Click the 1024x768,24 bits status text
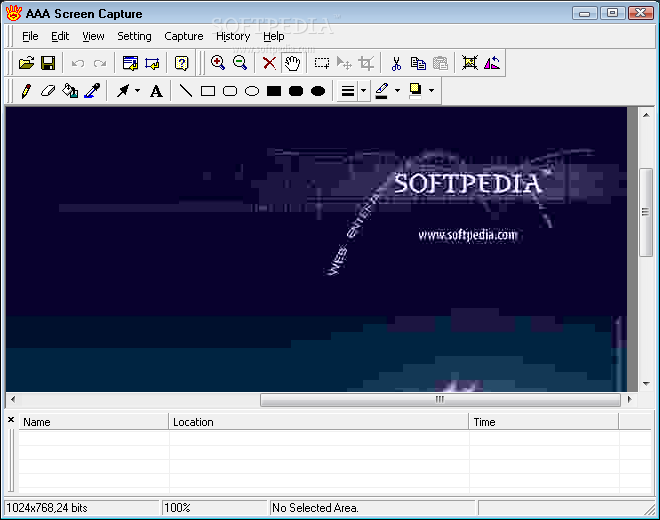The image size is (660, 520). [x=47, y=508]
